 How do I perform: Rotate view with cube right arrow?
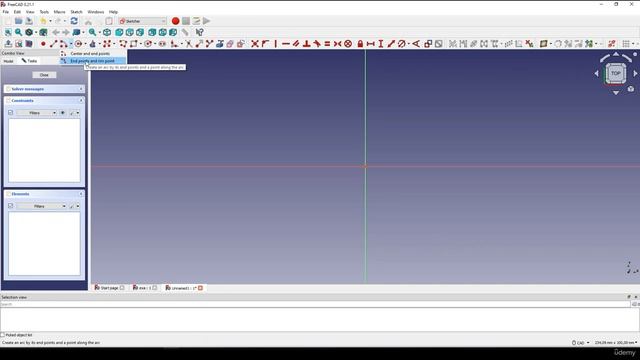(635, 73)
